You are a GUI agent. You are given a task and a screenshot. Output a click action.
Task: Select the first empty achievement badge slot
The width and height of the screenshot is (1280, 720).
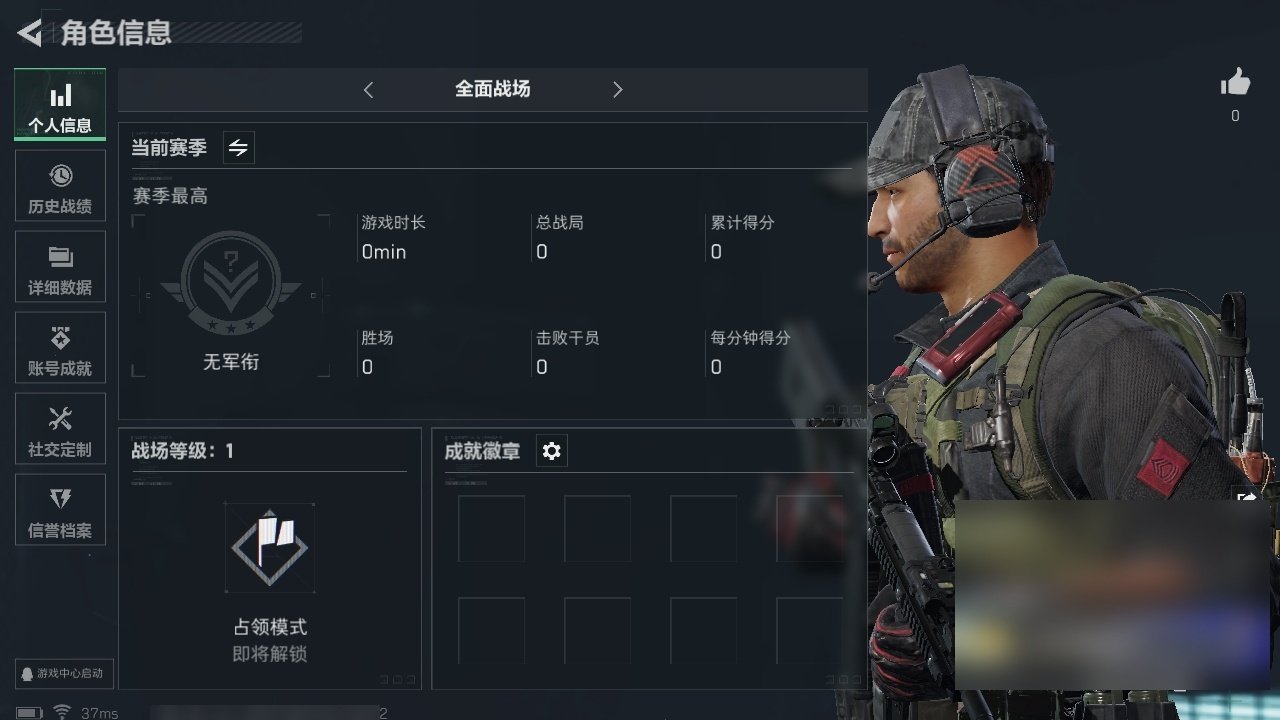point(491,528)
